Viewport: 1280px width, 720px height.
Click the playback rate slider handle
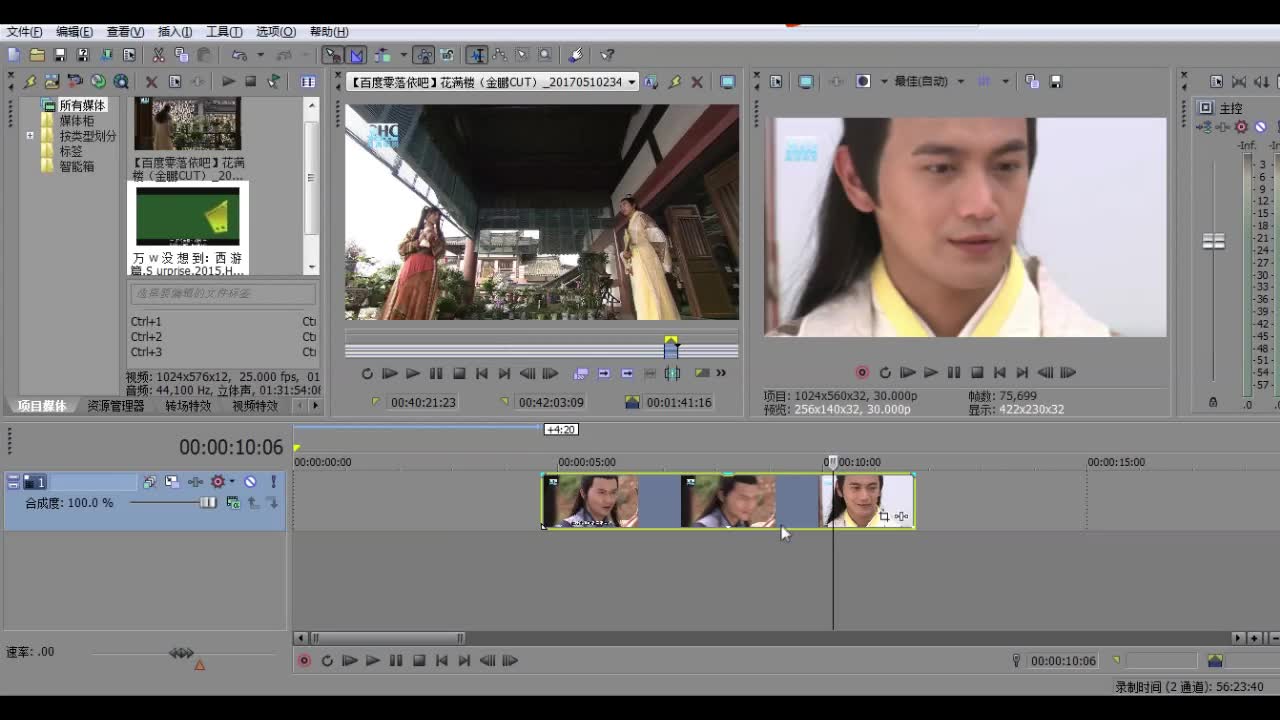point(181,653)
